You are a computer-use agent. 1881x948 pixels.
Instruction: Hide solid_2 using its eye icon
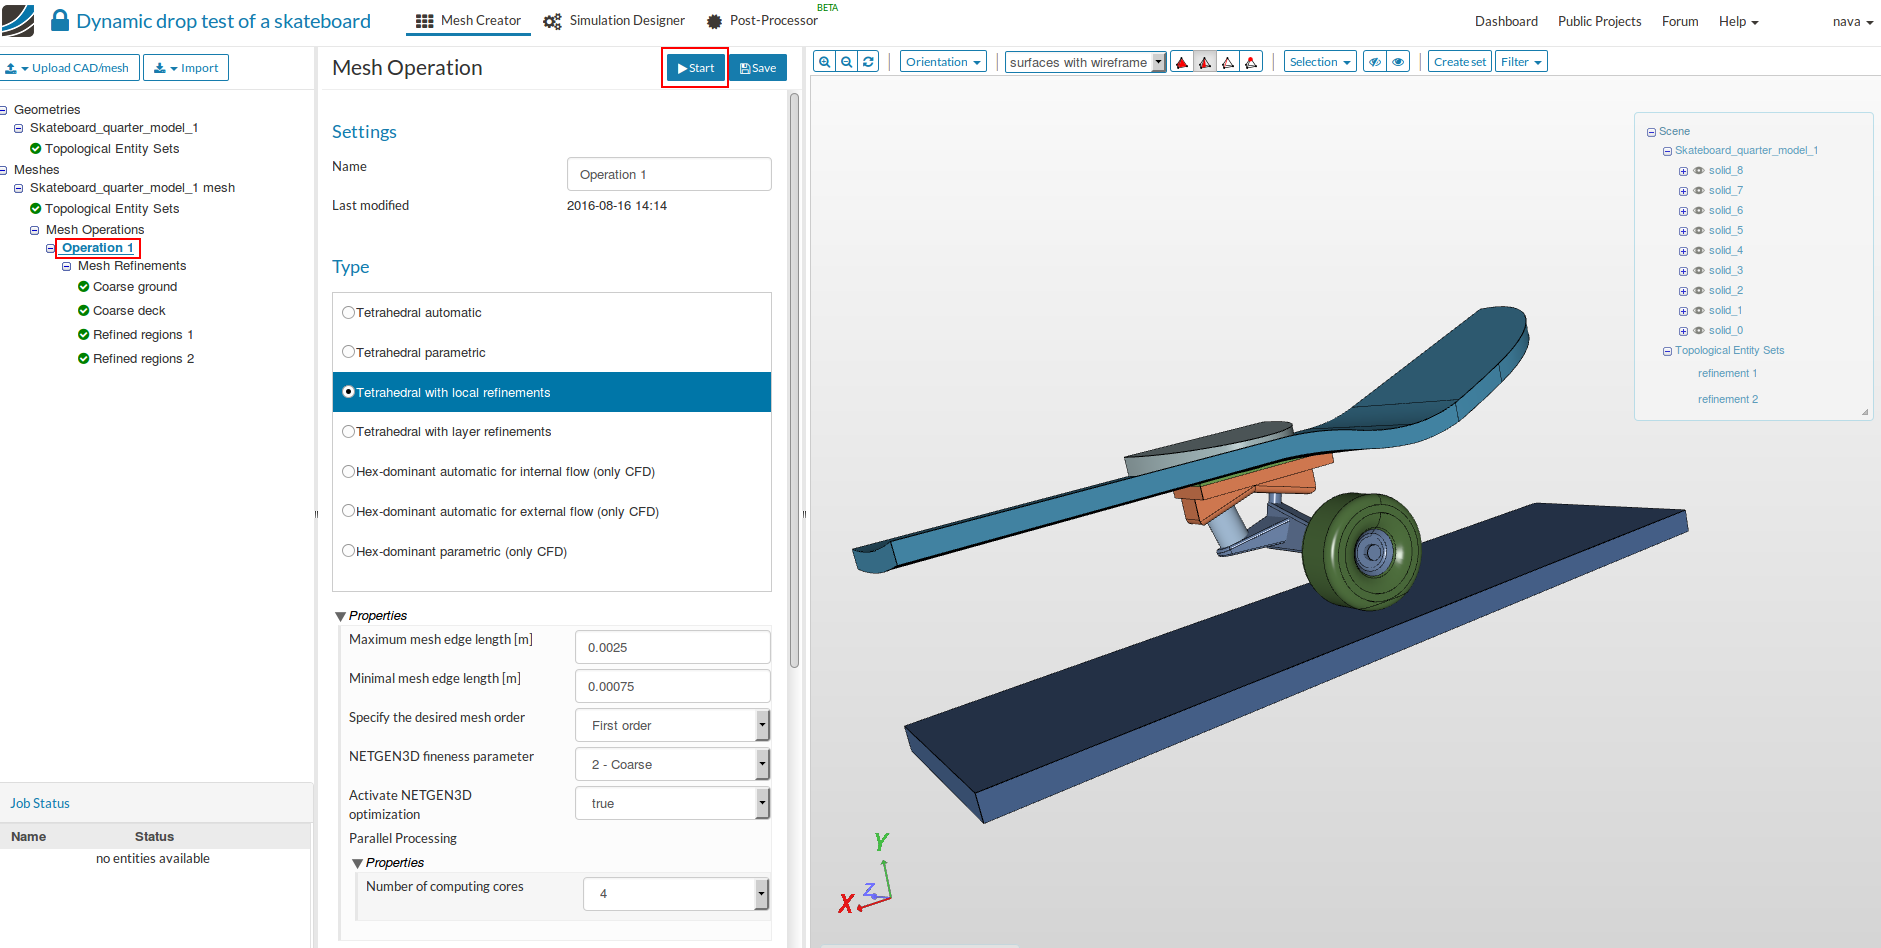(1699, 291)
